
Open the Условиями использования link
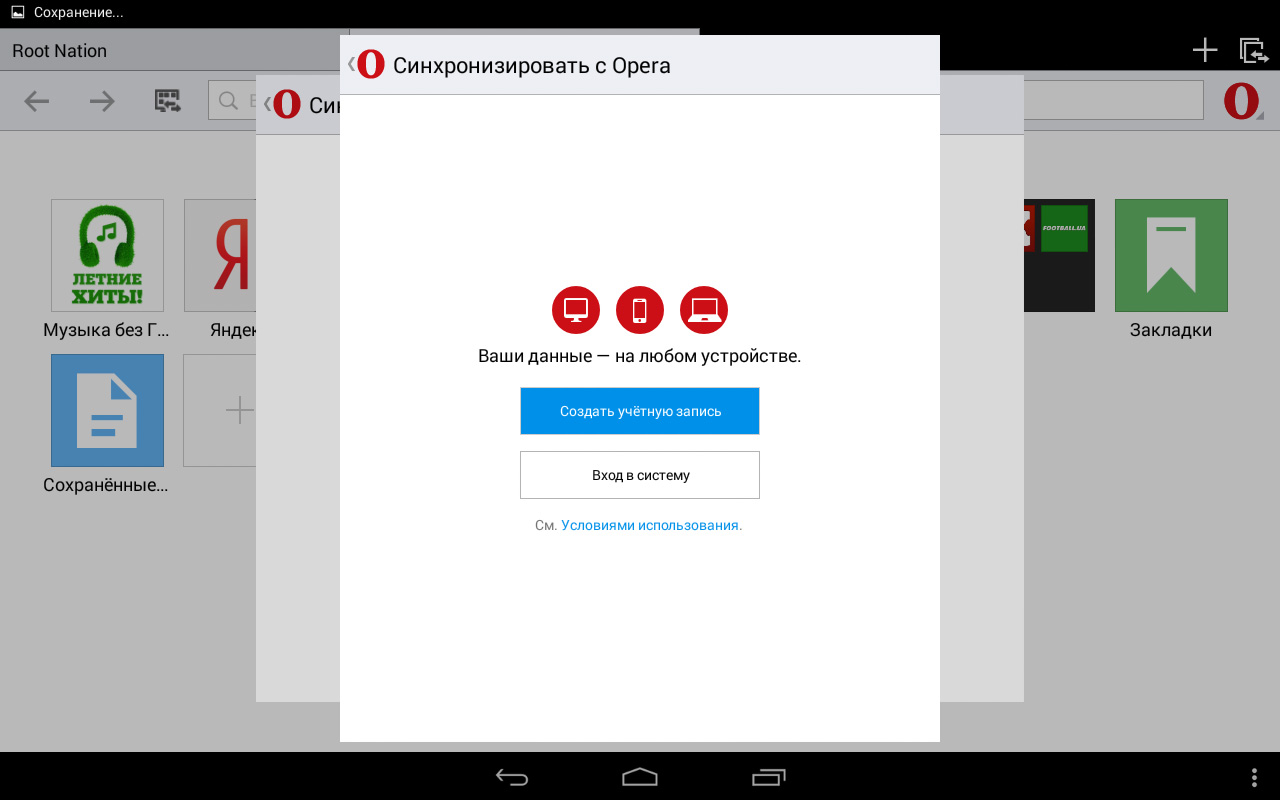click(651, 525)
